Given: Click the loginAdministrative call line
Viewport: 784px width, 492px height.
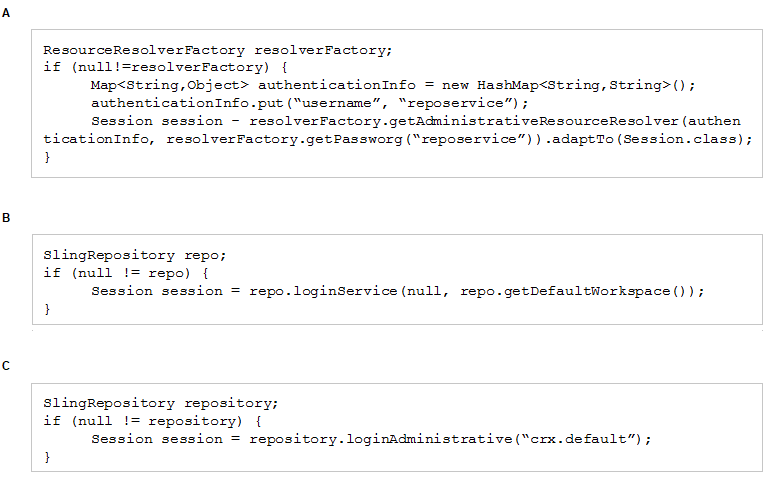Looking at the screenshot, I should 371,440.
